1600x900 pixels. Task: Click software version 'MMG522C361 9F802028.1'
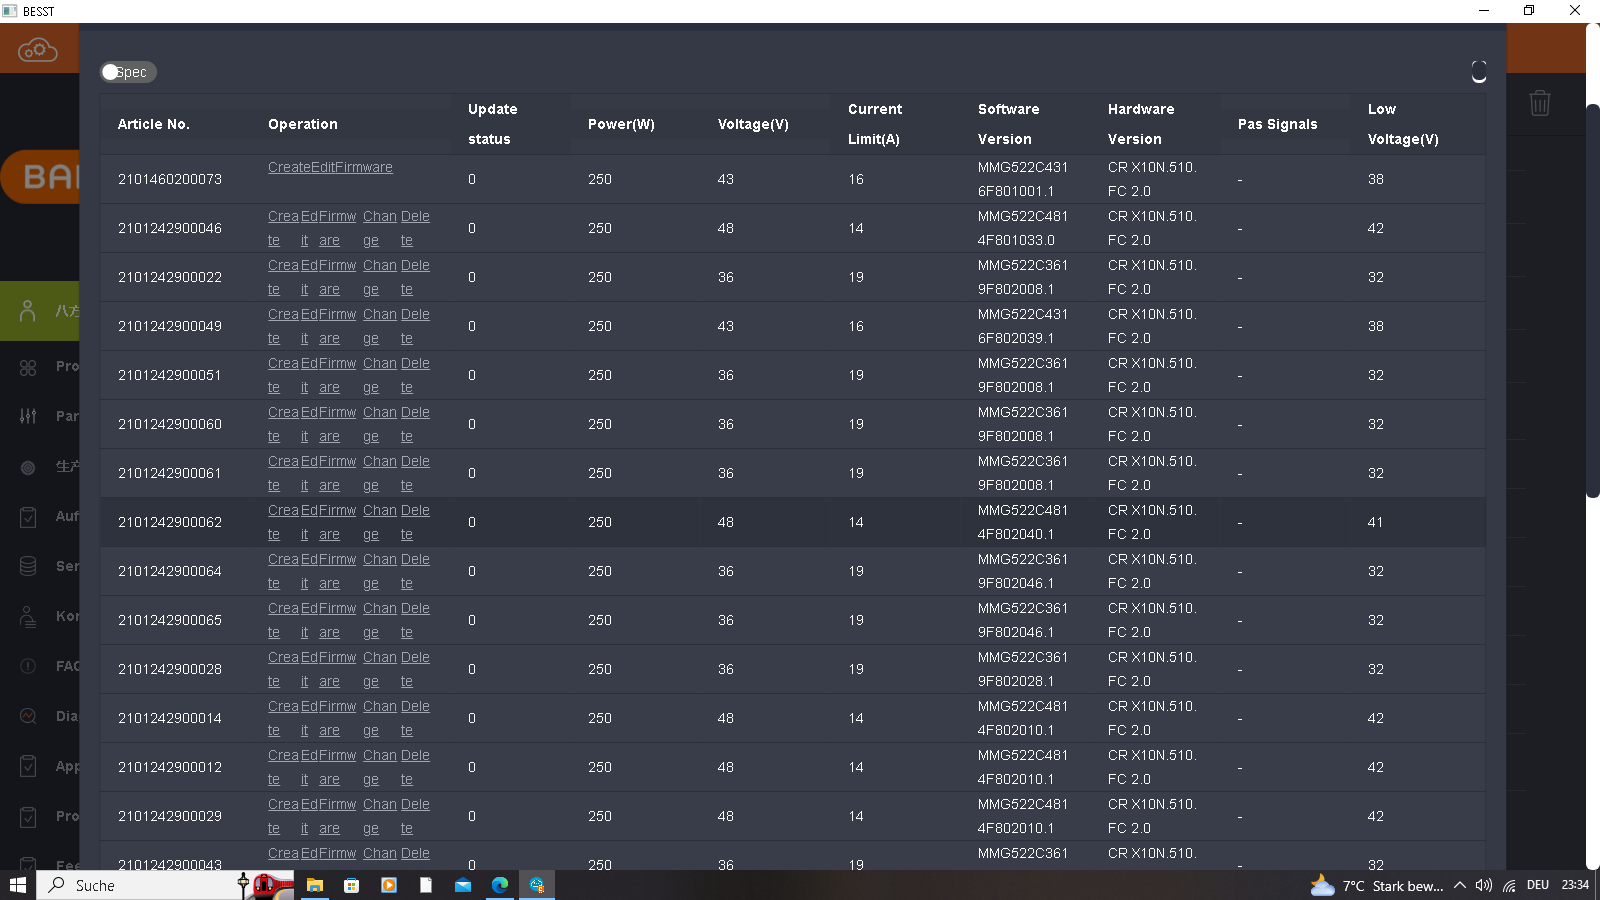[1023, 669]
